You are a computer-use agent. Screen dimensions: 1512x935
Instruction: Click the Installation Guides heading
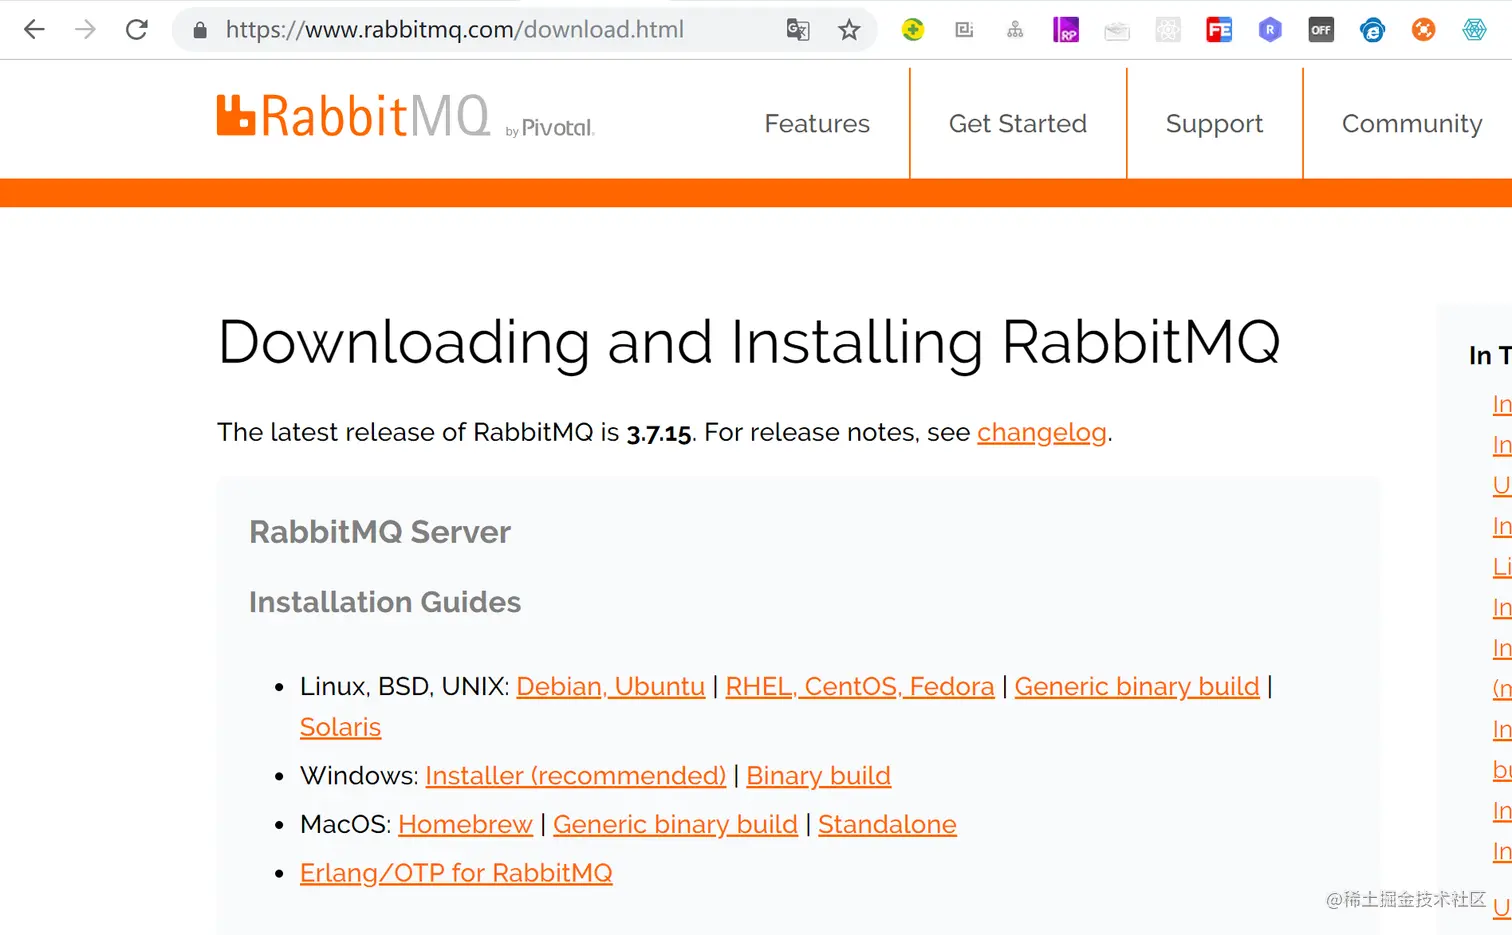(x=385, y=602)
